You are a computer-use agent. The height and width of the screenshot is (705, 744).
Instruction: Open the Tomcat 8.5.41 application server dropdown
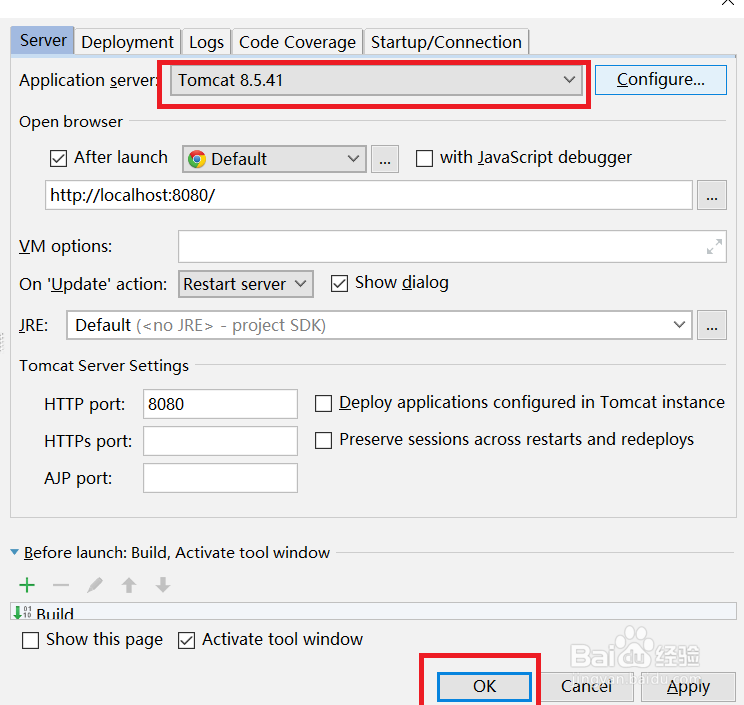click(376, 80)
